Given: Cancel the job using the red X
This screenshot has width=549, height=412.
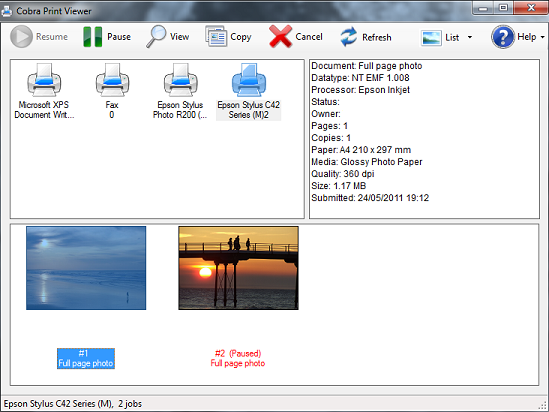Looking at the screenshot, I should (280, 36).
